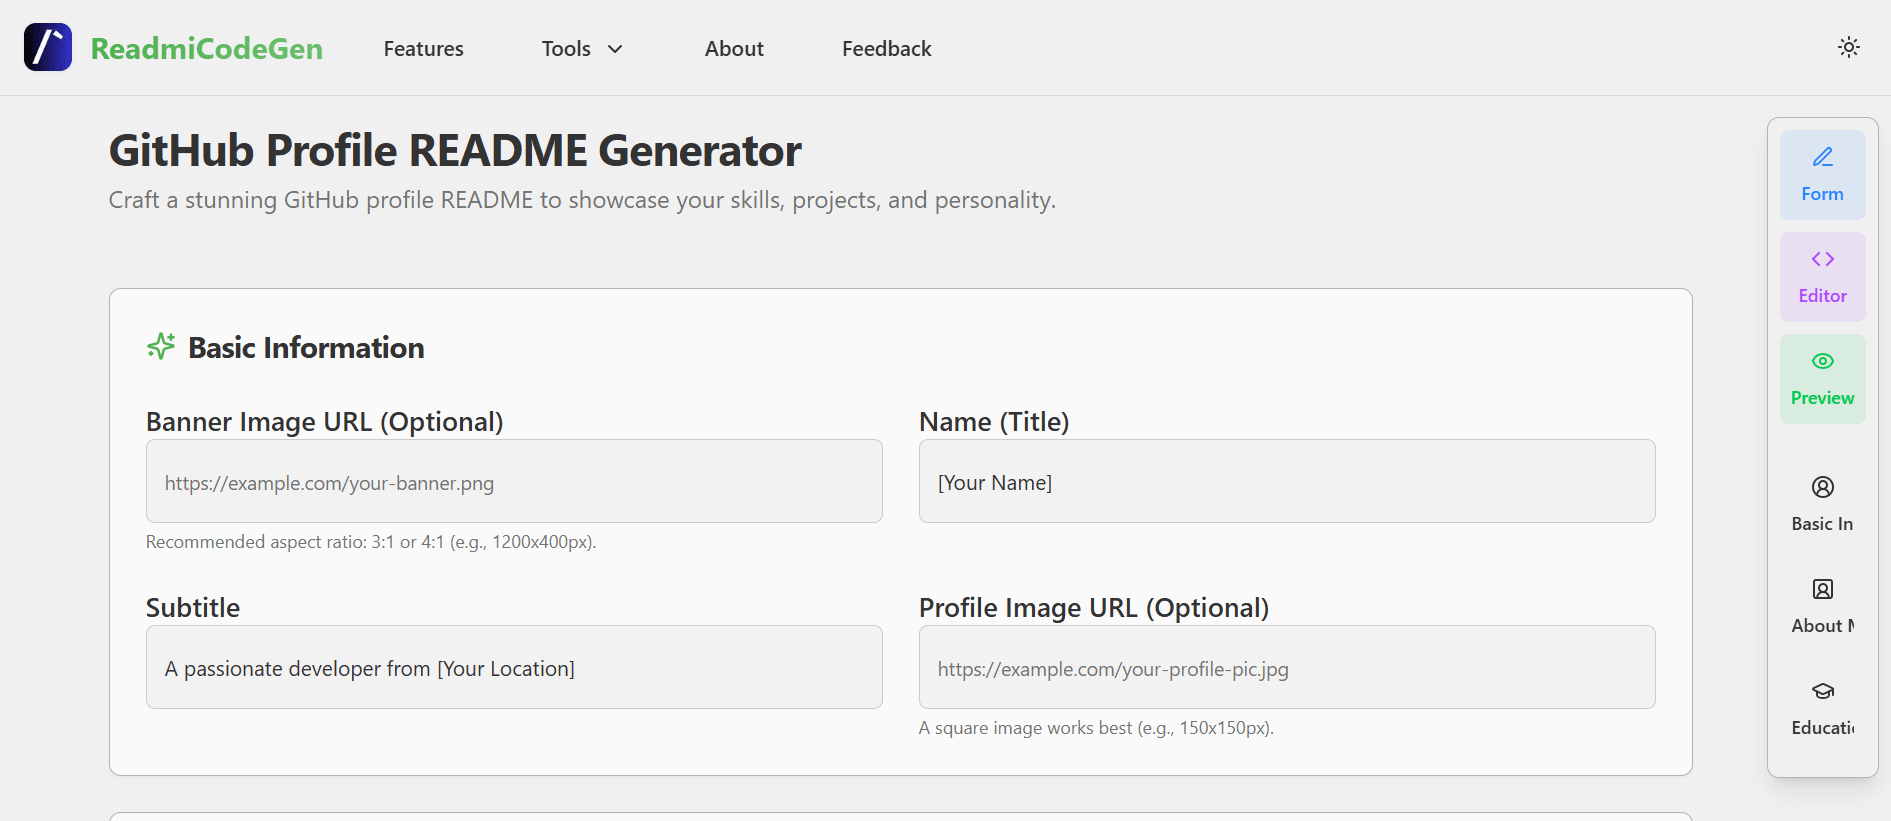Click the 'Basic Information' section heading
Screen dimensions: 1891x821
[306, 347]
